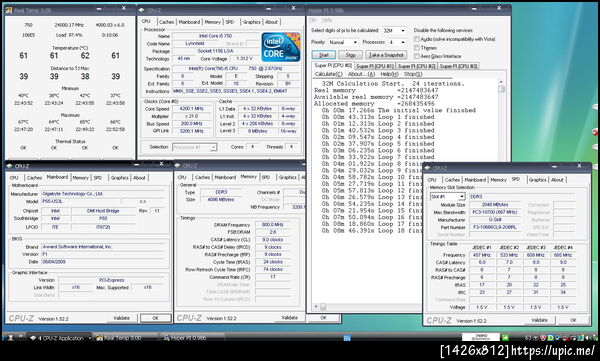Switch to Real Temp 3.00 from the taskbar
Image resolution: width=600 pixels, height=361 pixels.
pyautogui.click(x=126, y=338)
